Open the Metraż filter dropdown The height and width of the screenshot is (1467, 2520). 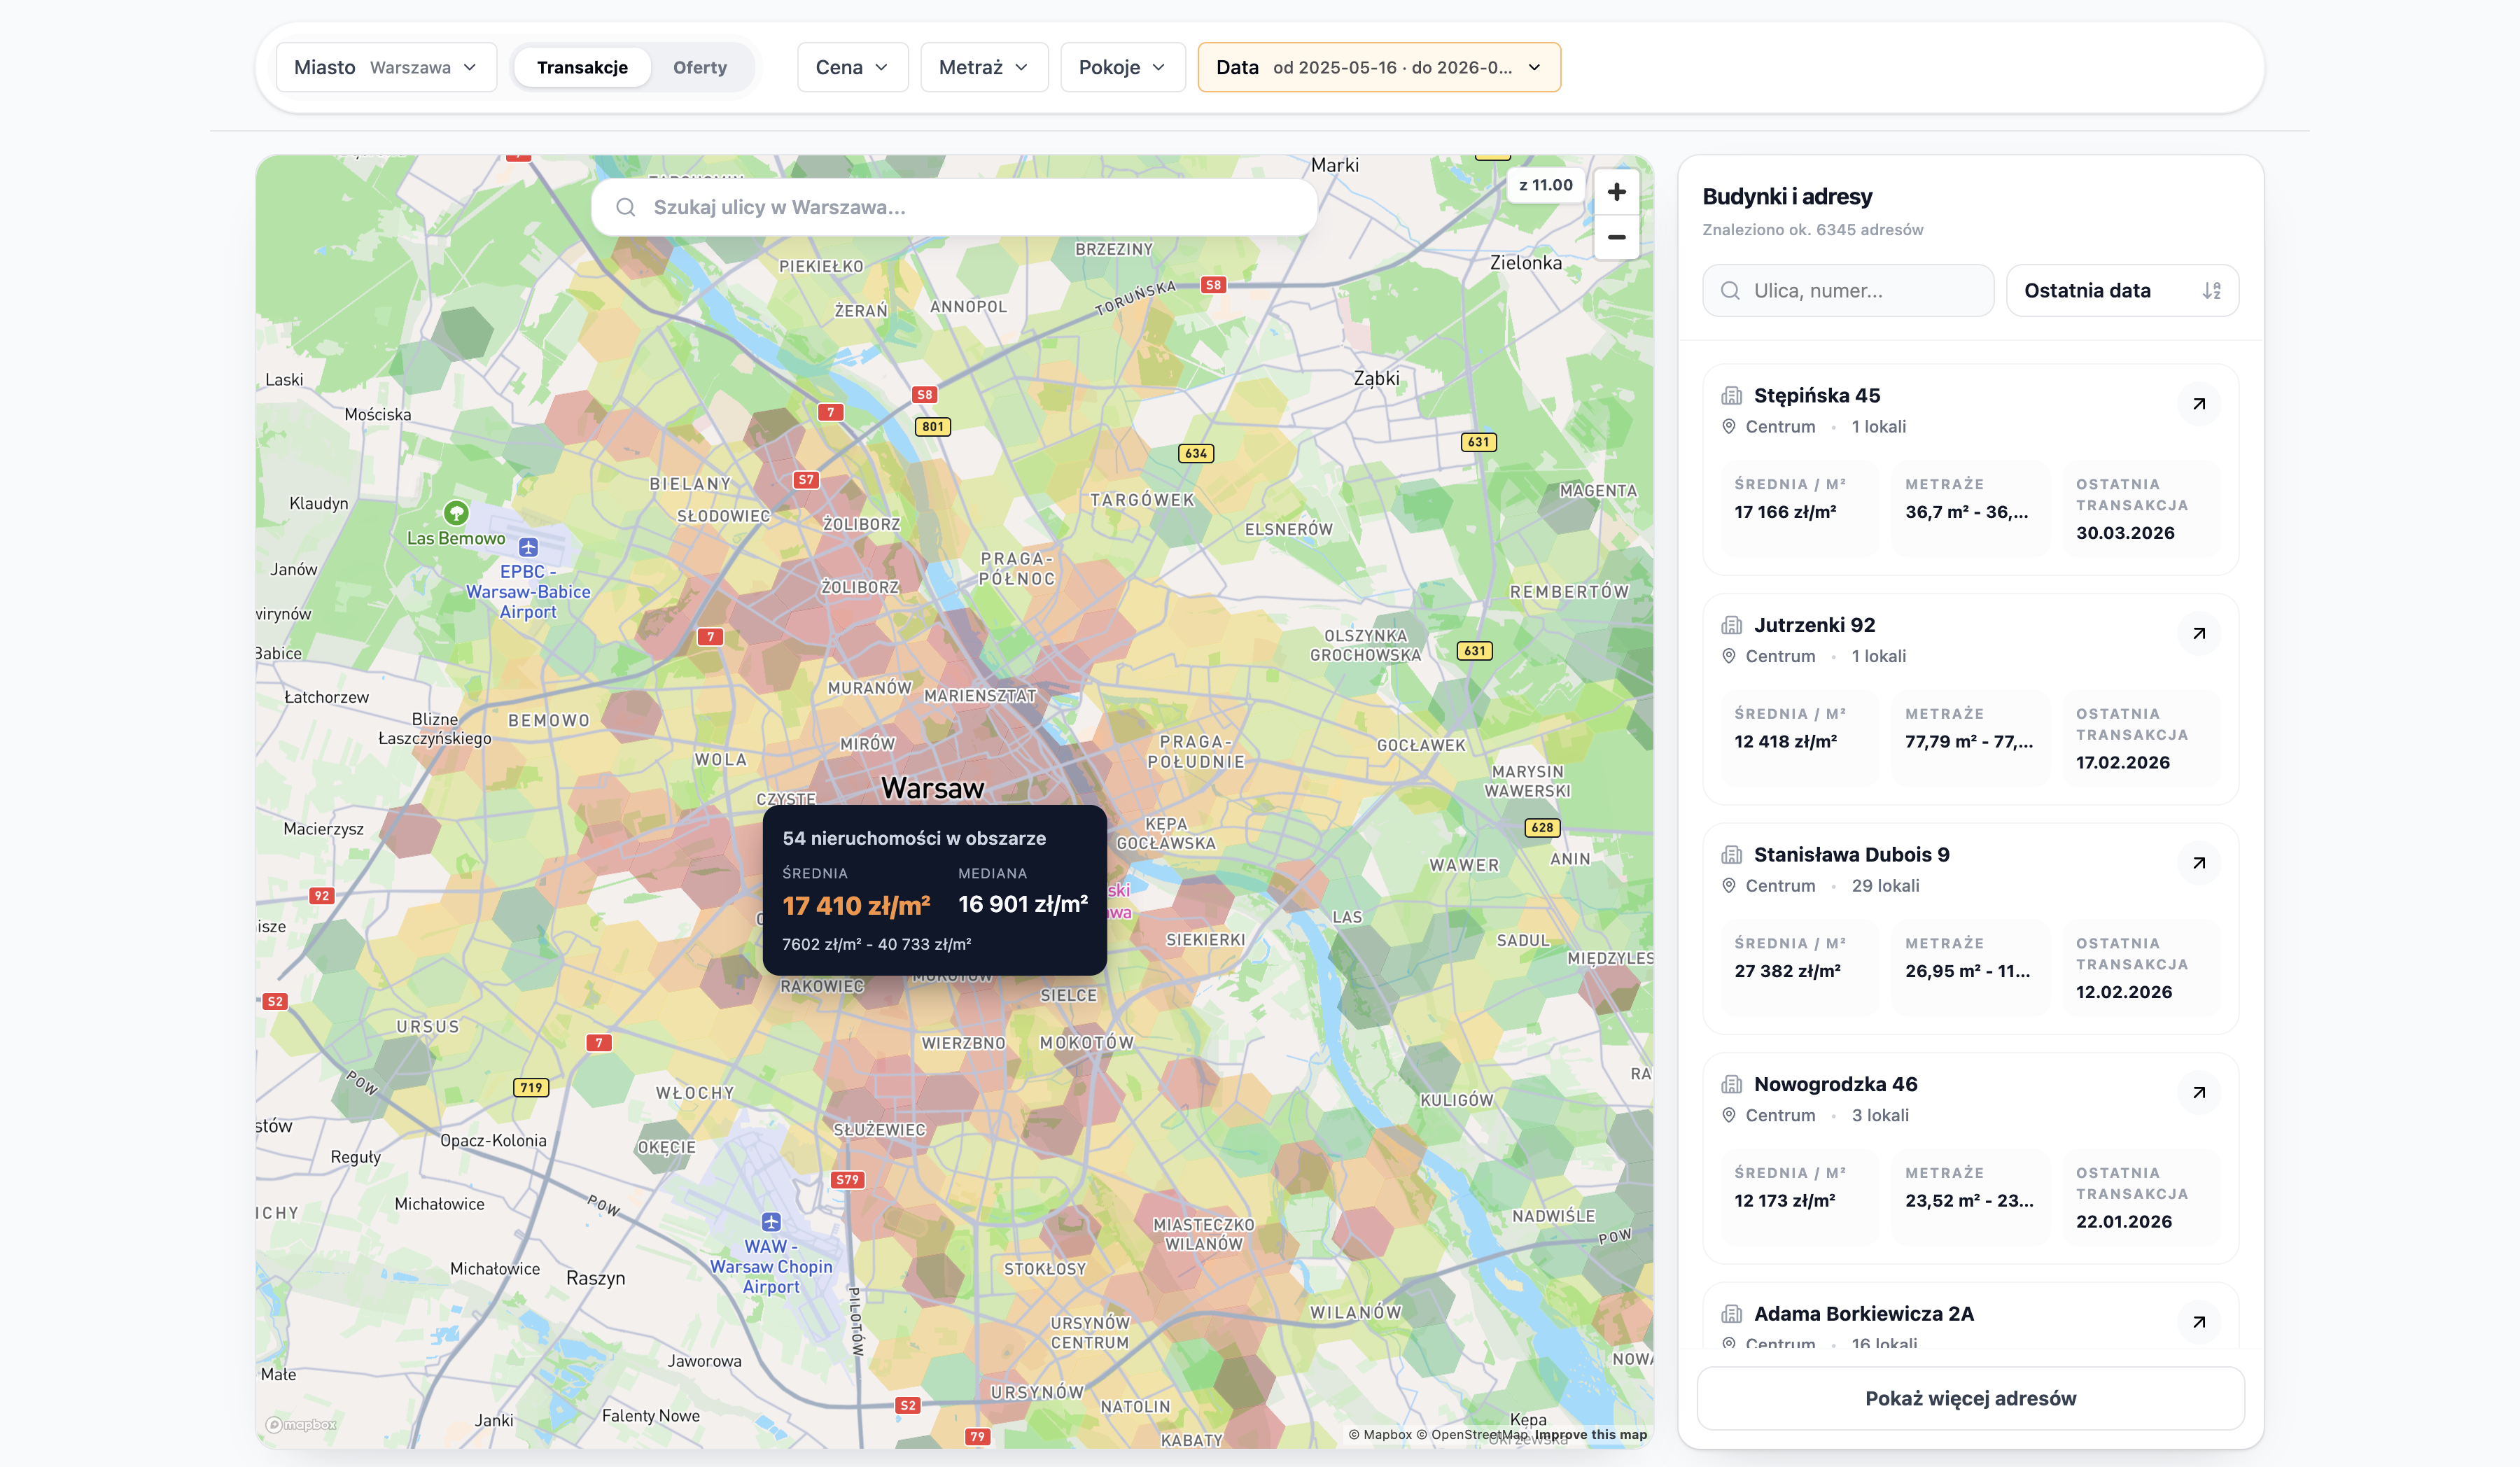tap(984, 67)
